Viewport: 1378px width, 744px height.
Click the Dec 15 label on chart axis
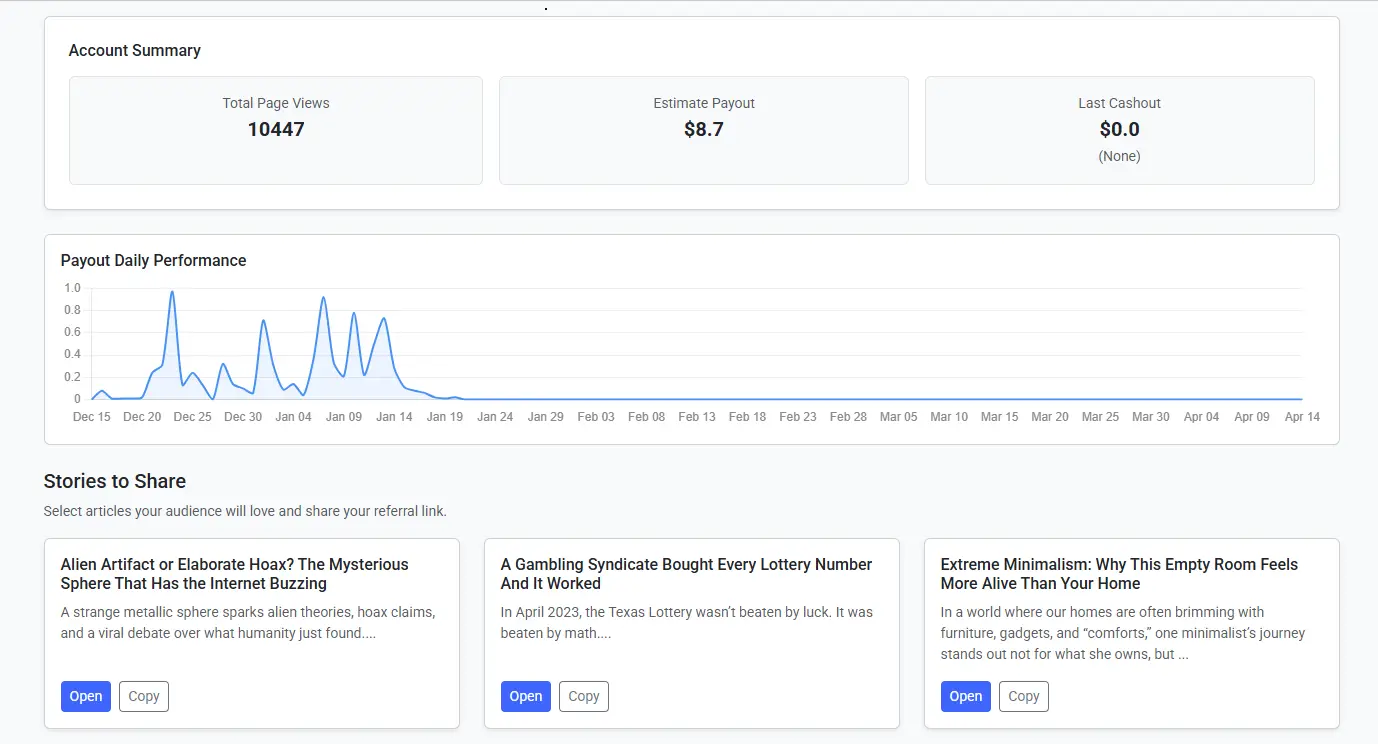point(92,417)
